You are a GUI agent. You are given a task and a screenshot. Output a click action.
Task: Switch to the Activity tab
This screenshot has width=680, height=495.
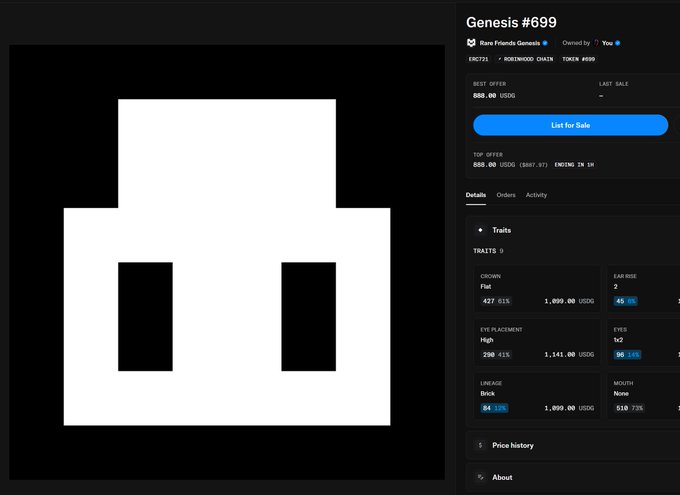click(536, 195)
